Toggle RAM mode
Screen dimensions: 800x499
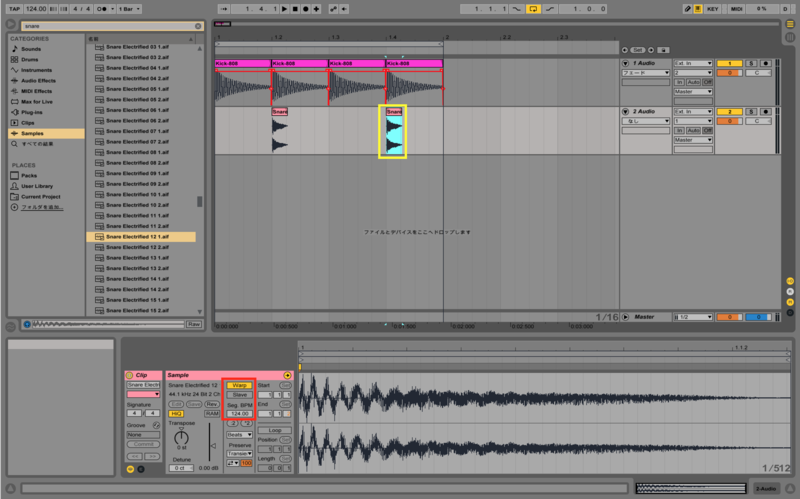point(212,414)
